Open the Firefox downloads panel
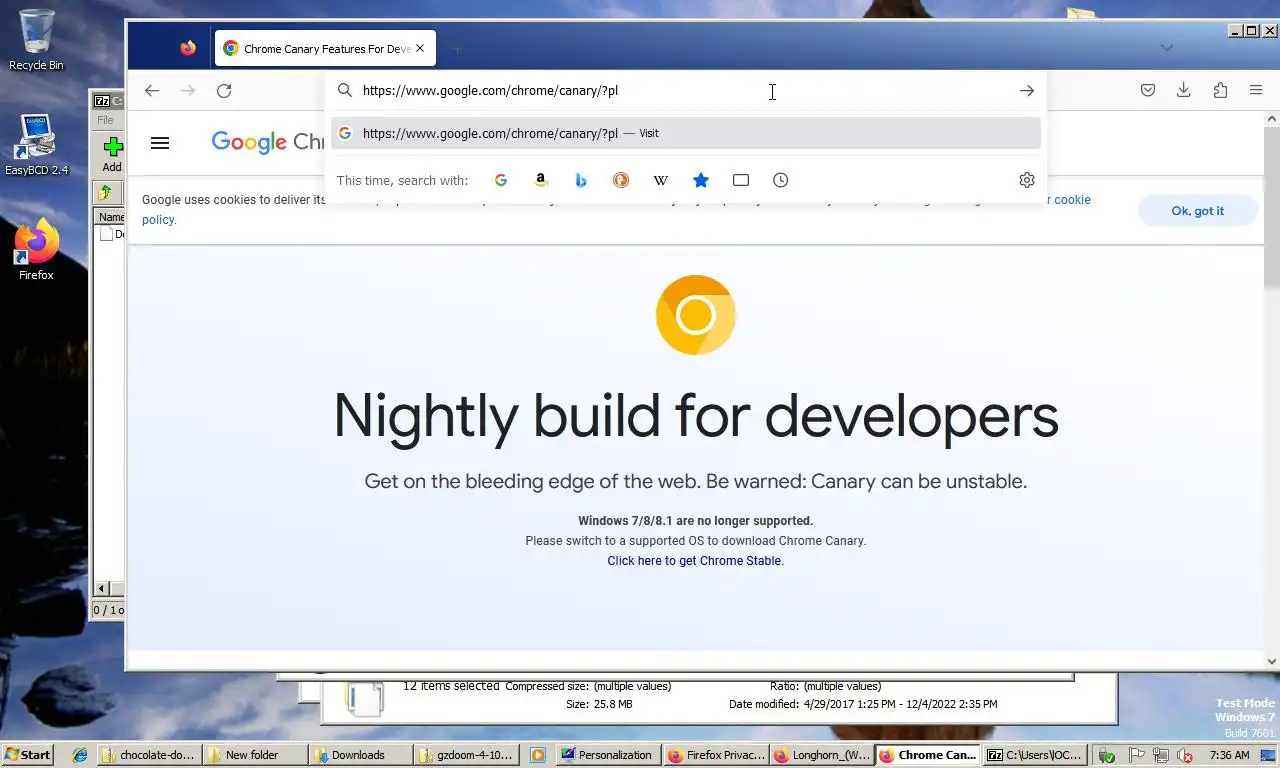 click(1184, 91)
